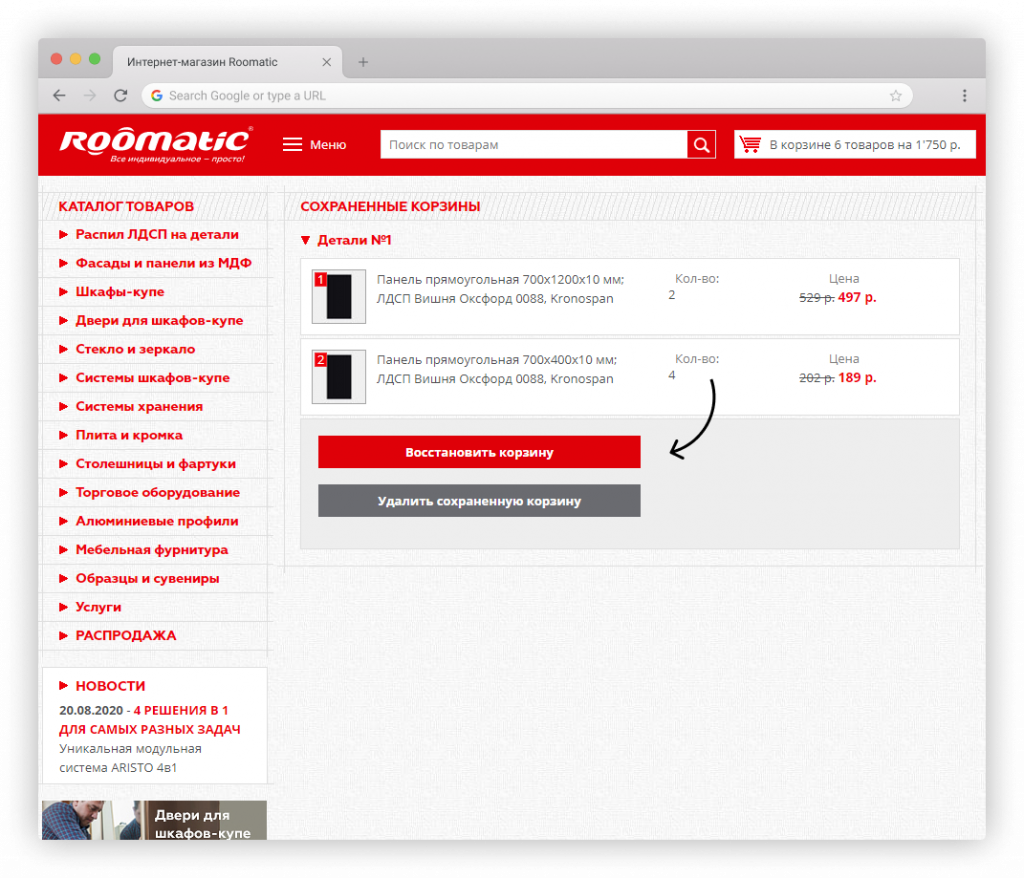The height and width of the screenshot is (878, 1024).
Task: Open the hamburger Меню icon
Action: (292, 145)
